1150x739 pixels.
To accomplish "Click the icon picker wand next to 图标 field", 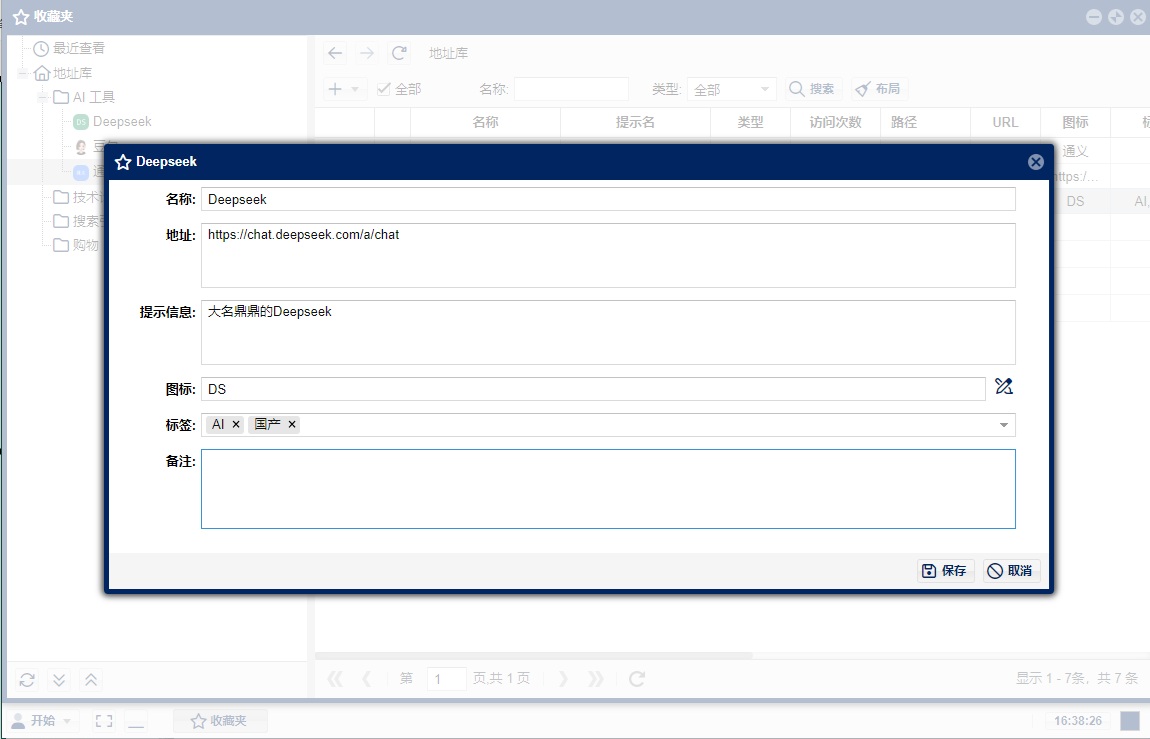I will pyautogui.click(x=1004, y=388).
